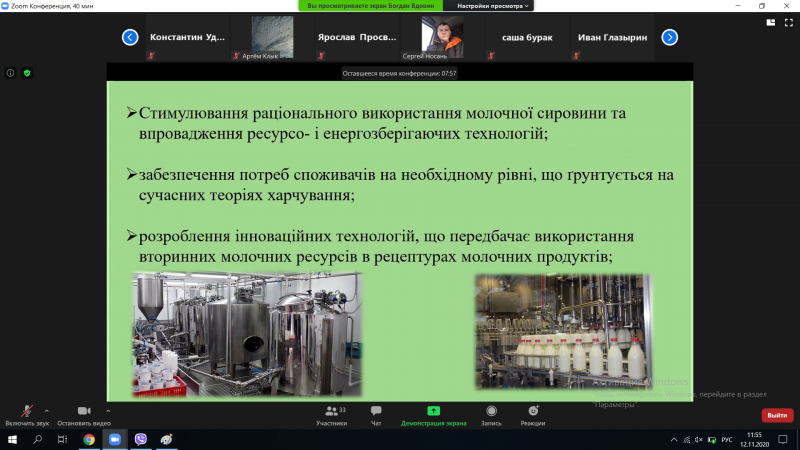Open Viber from taskbar
This screenshot has height=450, width=800.
point(141,439)
